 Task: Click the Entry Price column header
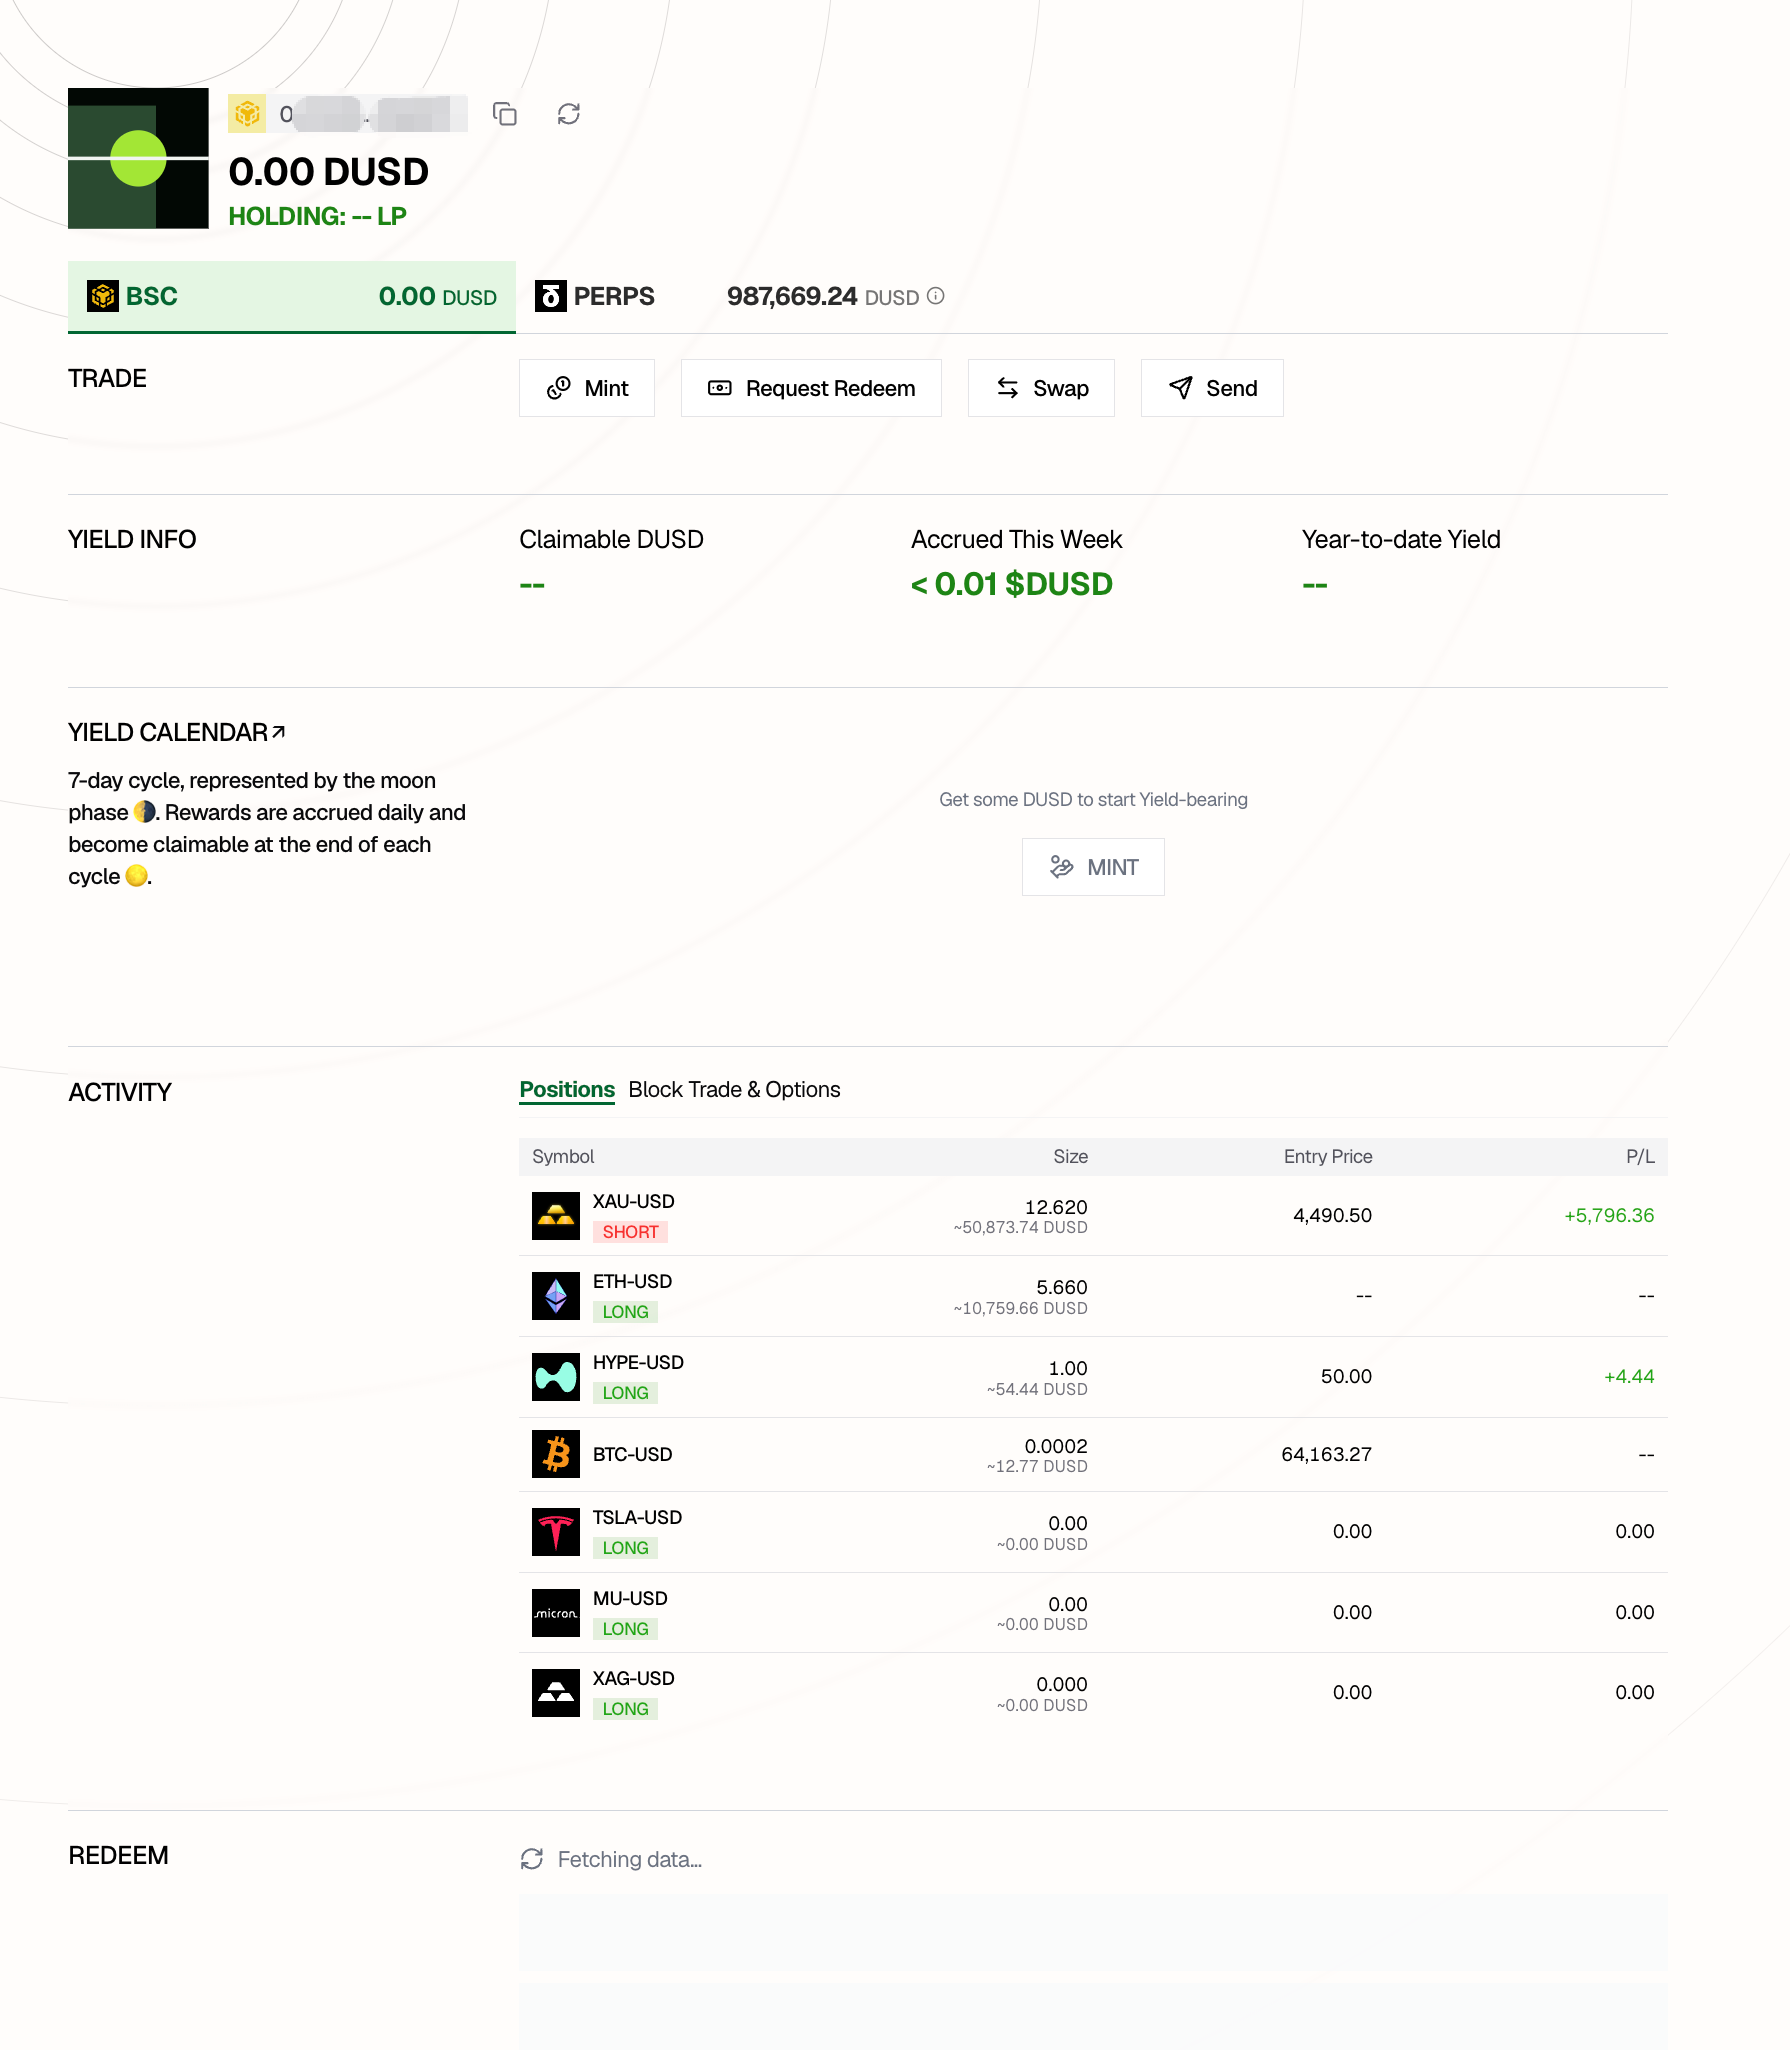pyautogui.click(x=1328, y=1157)
